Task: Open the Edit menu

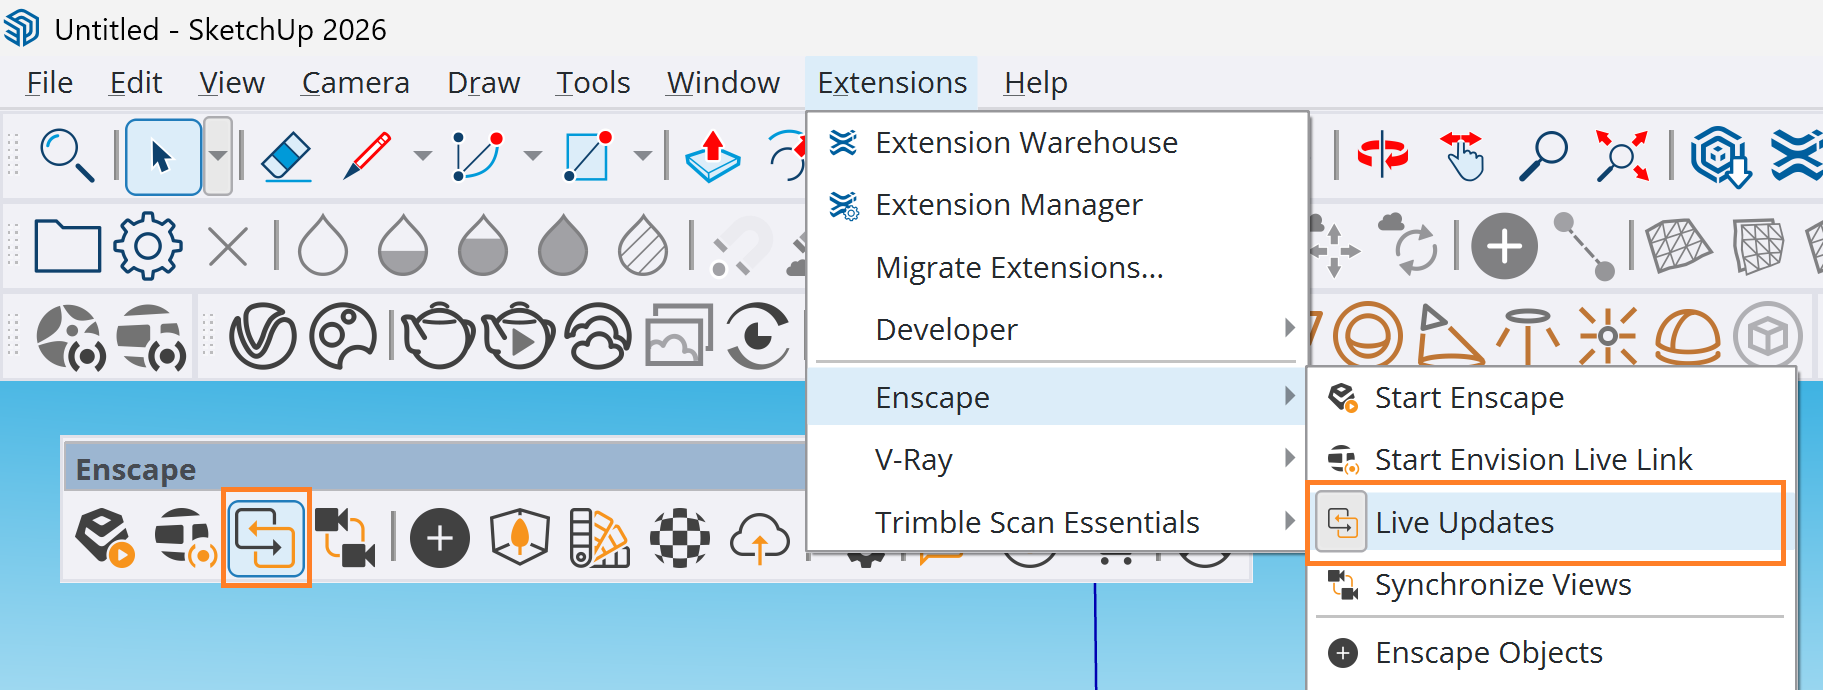Action: point(136,83)
